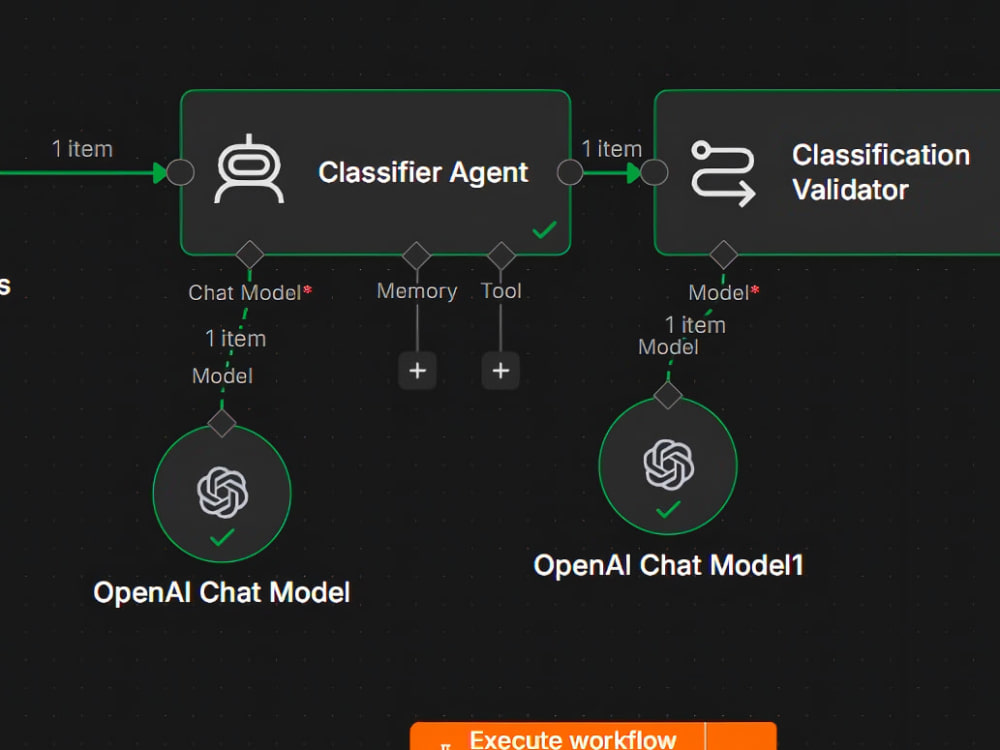Click diamond connector atop OpenAI Chat Model1

click(668, 395)
